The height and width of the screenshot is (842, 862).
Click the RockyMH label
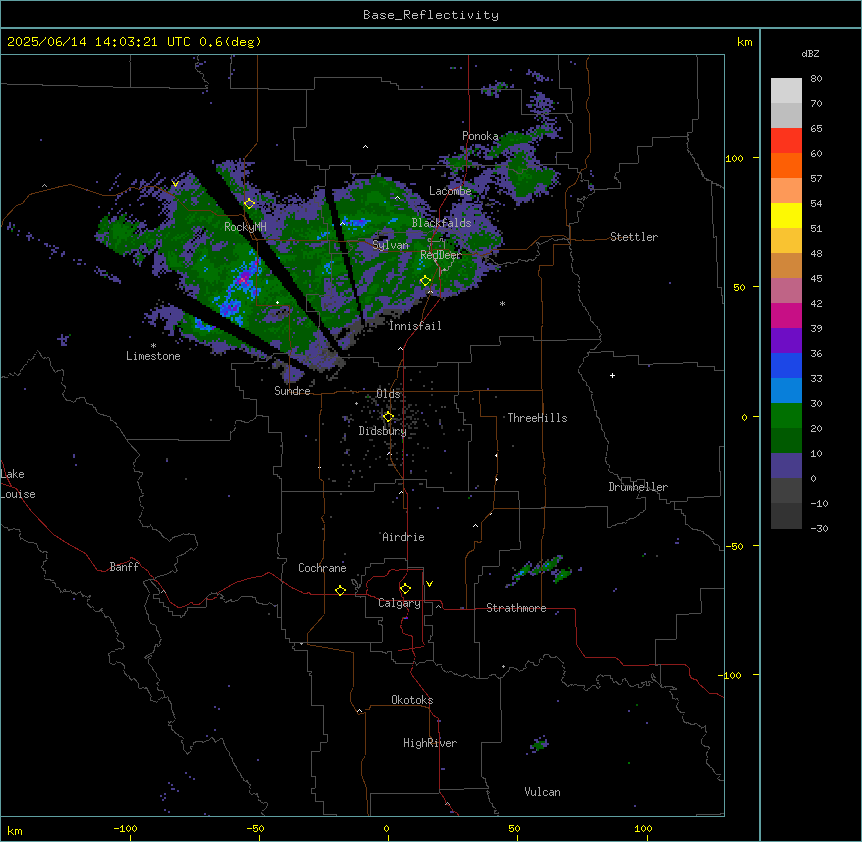pos(245,227)
